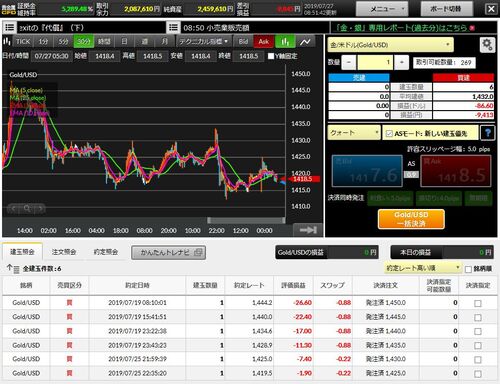
Task: Click the order quantity input field
Action: tap(375, 62)
